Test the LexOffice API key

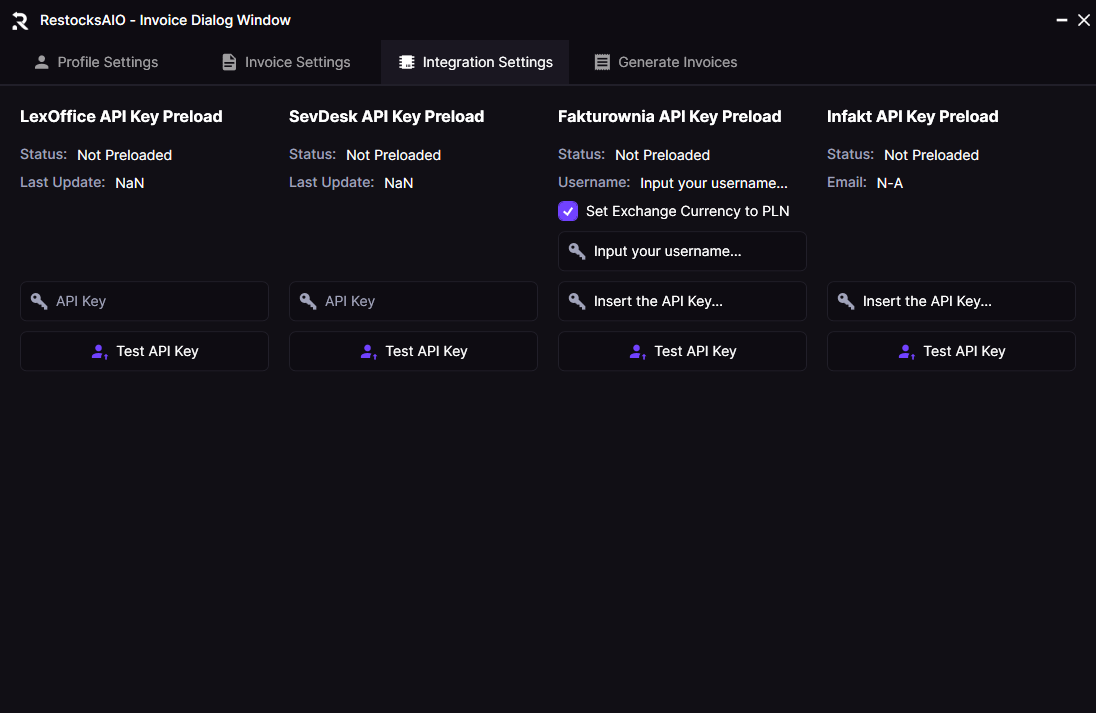pyautogui.click(x=145, y=351)
